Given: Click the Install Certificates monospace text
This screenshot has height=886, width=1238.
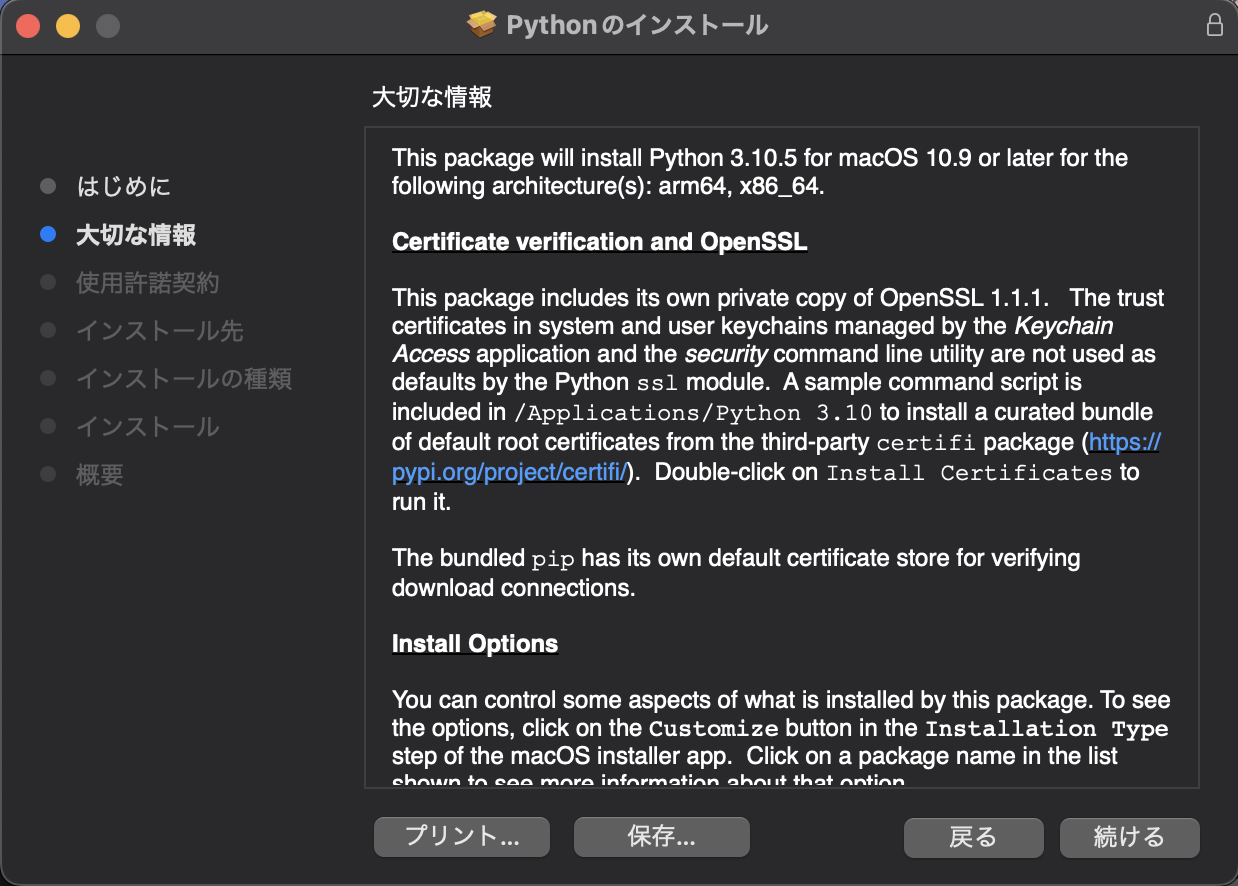Looking at the screenshot, I should pyautogui.click(x=969, y=473).
